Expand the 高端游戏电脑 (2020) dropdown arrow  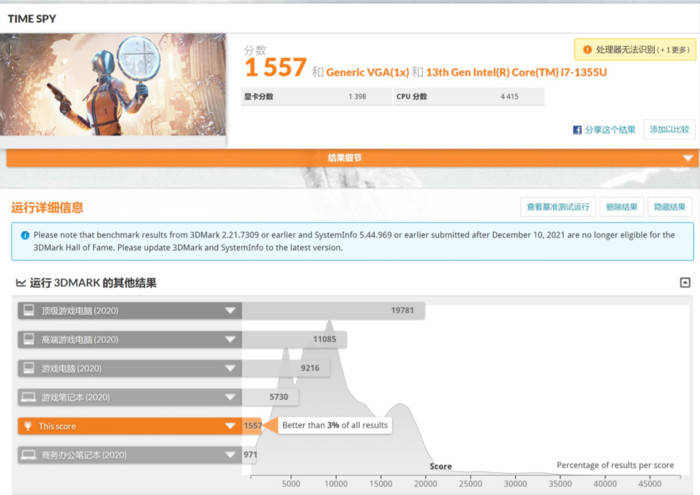coord(230,339)
